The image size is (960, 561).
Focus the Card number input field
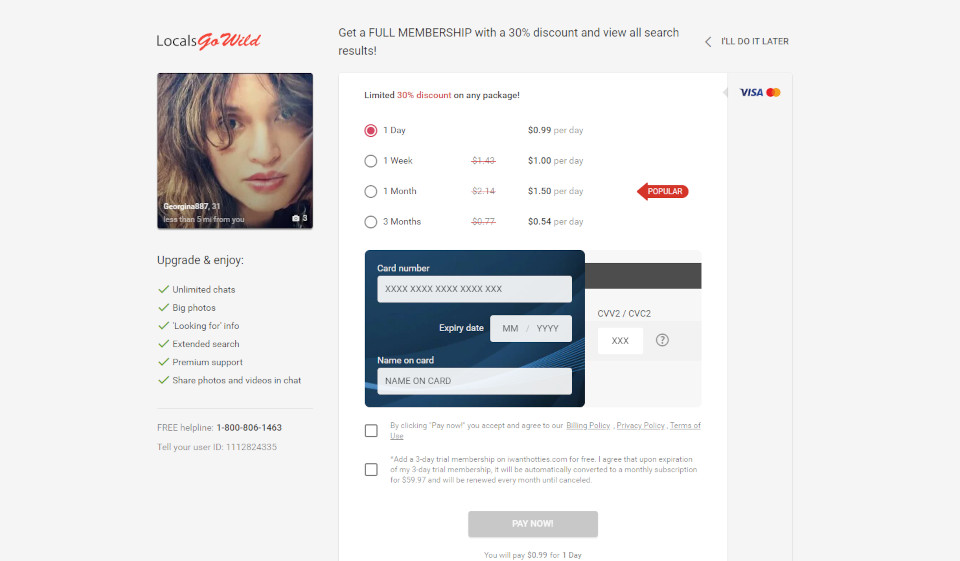[474, 289]
